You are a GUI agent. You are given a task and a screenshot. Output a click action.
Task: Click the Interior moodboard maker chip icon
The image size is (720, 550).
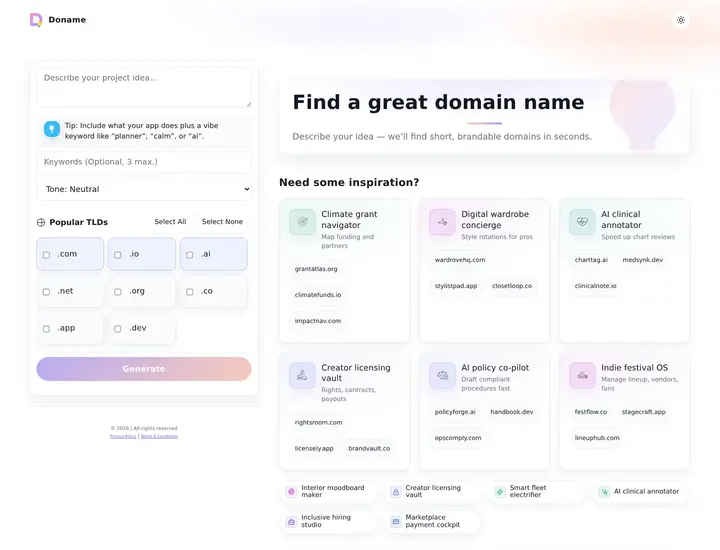[291, 492]
